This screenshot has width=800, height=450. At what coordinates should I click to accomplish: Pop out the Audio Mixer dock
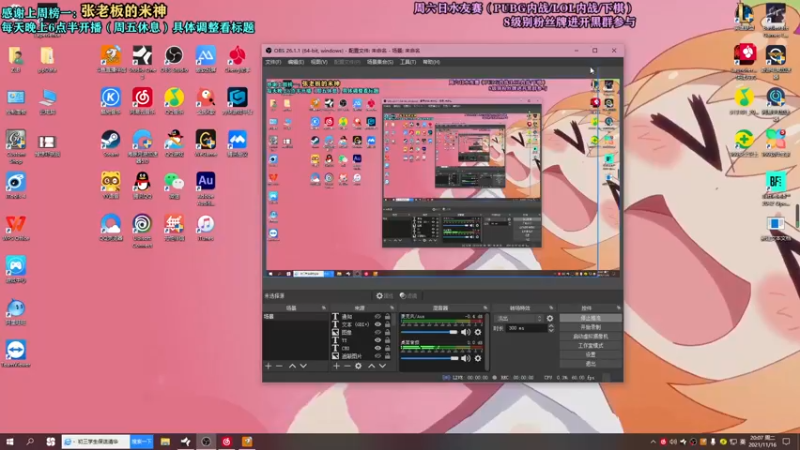click(485, 308)
